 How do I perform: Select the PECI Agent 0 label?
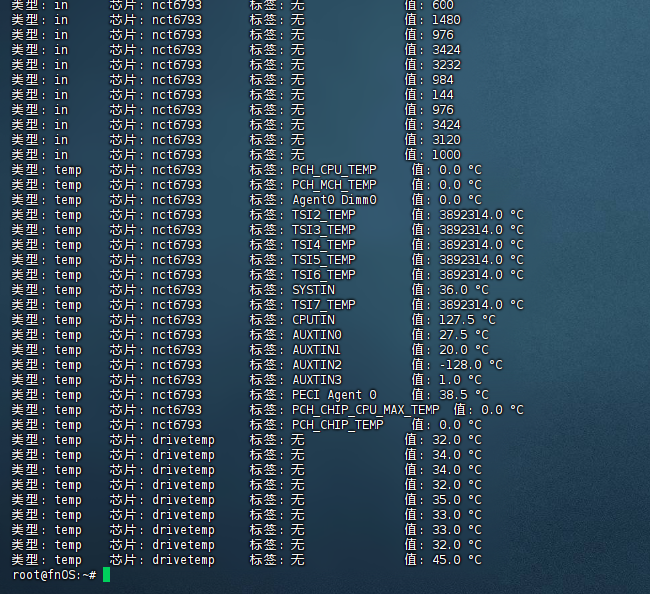pos(334,395)
